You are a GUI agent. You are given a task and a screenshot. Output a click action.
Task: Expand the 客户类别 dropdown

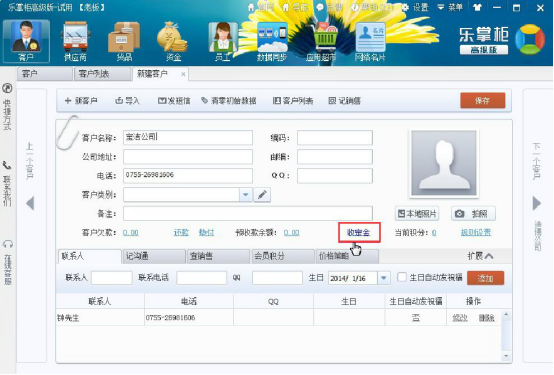[x=246, y=195]
